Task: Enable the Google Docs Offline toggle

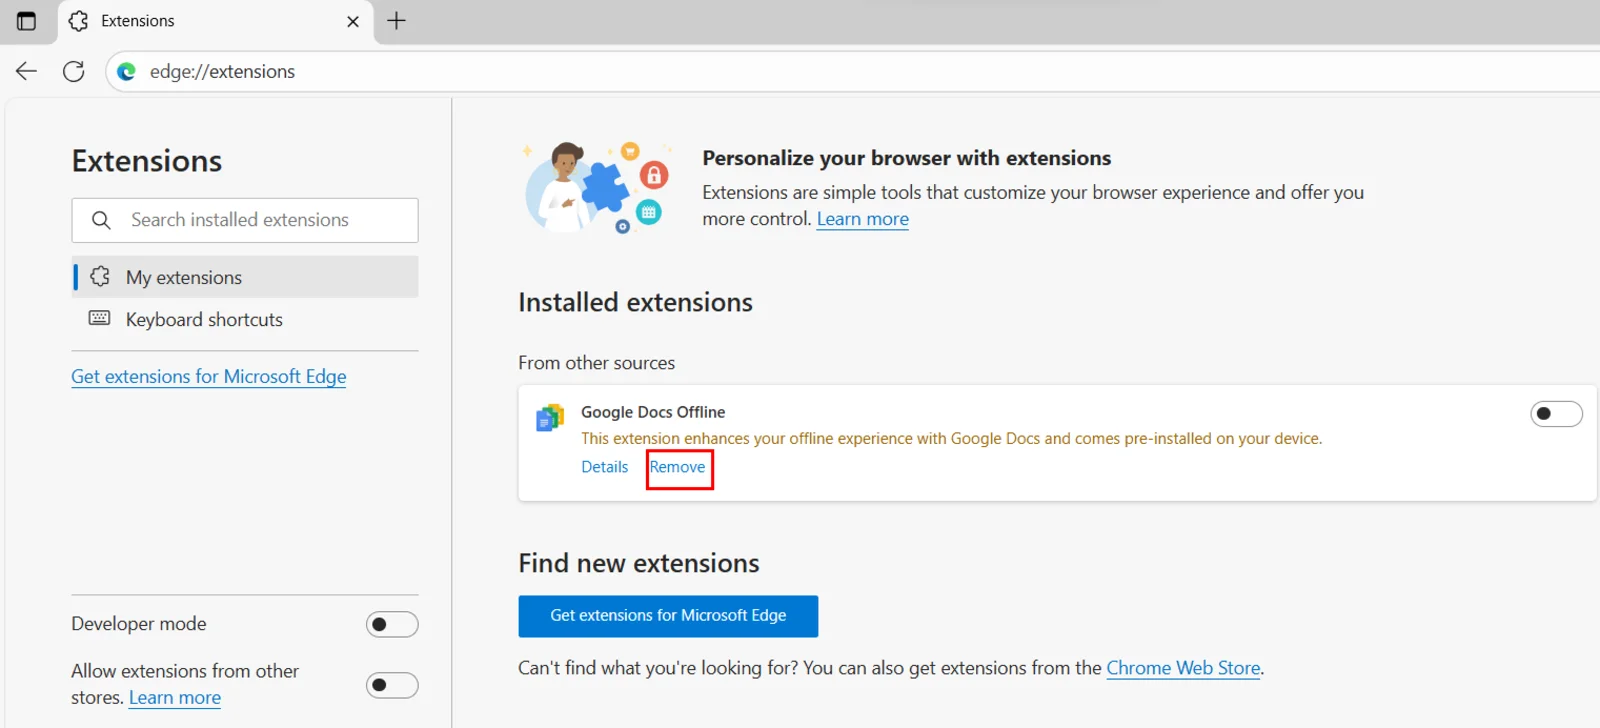Action: point(1556,414)
